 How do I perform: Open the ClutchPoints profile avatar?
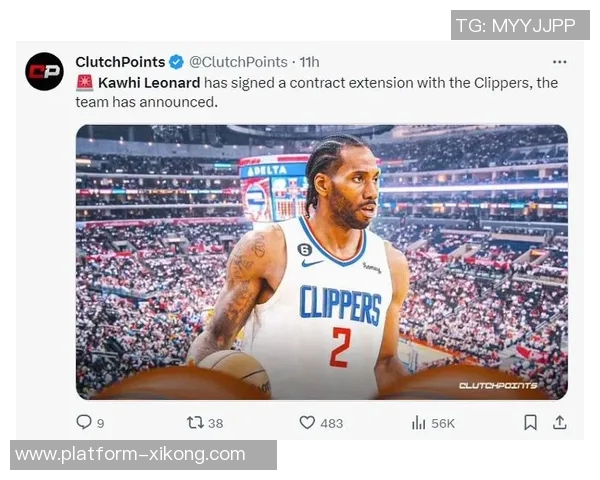44,72
